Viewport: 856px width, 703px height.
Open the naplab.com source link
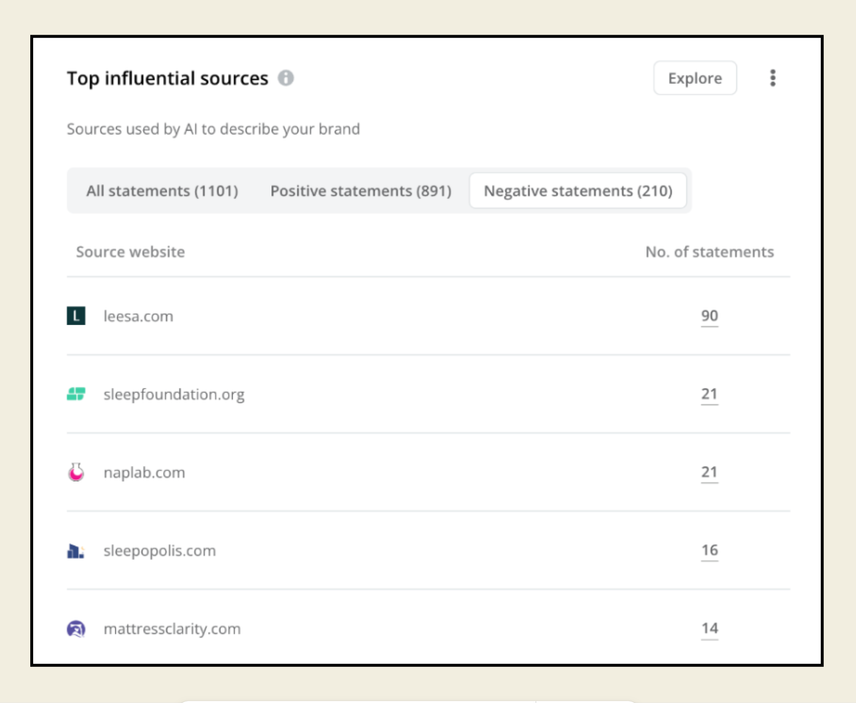click(x=144, y=472)
